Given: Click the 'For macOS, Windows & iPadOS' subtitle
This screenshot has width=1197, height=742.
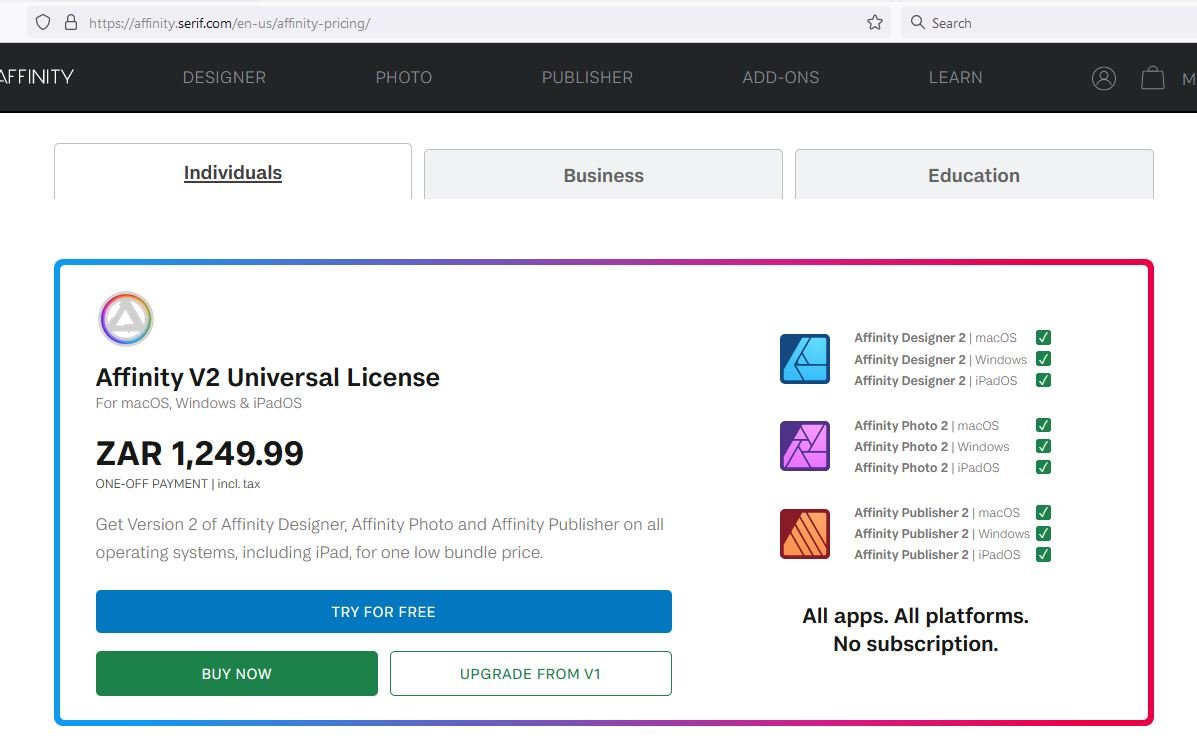Looking at the screenshot, I should tap(198, 403).
